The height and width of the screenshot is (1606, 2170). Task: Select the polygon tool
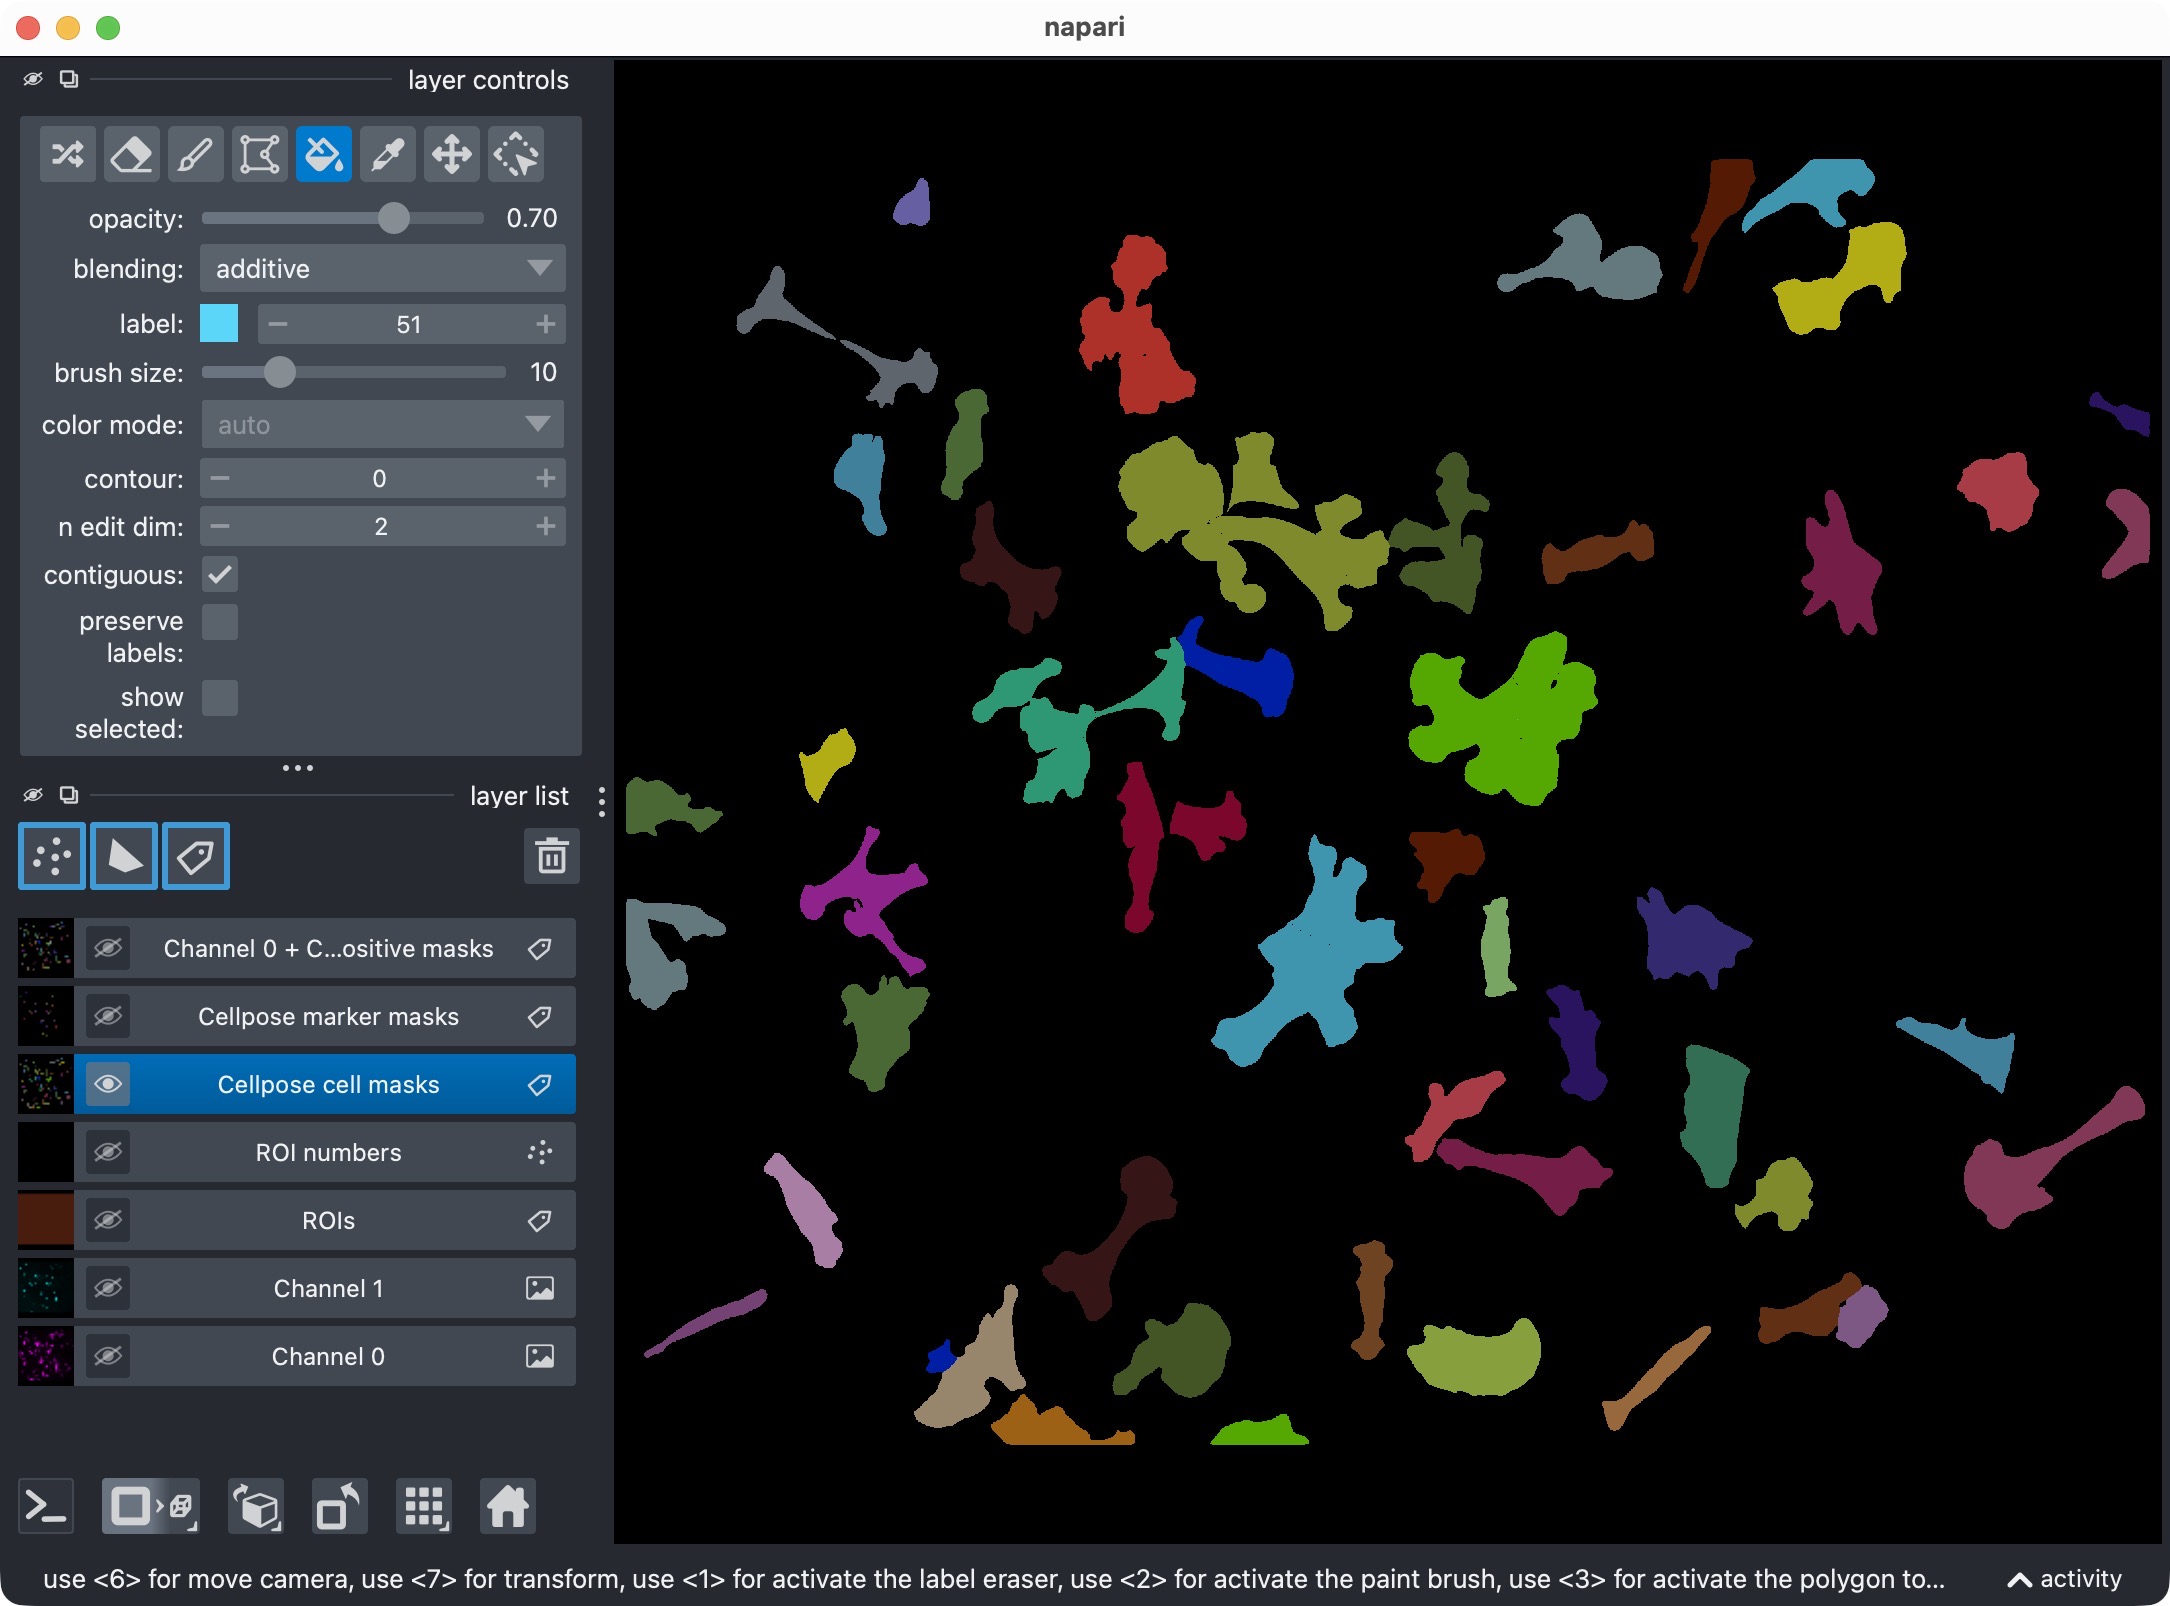260,155
